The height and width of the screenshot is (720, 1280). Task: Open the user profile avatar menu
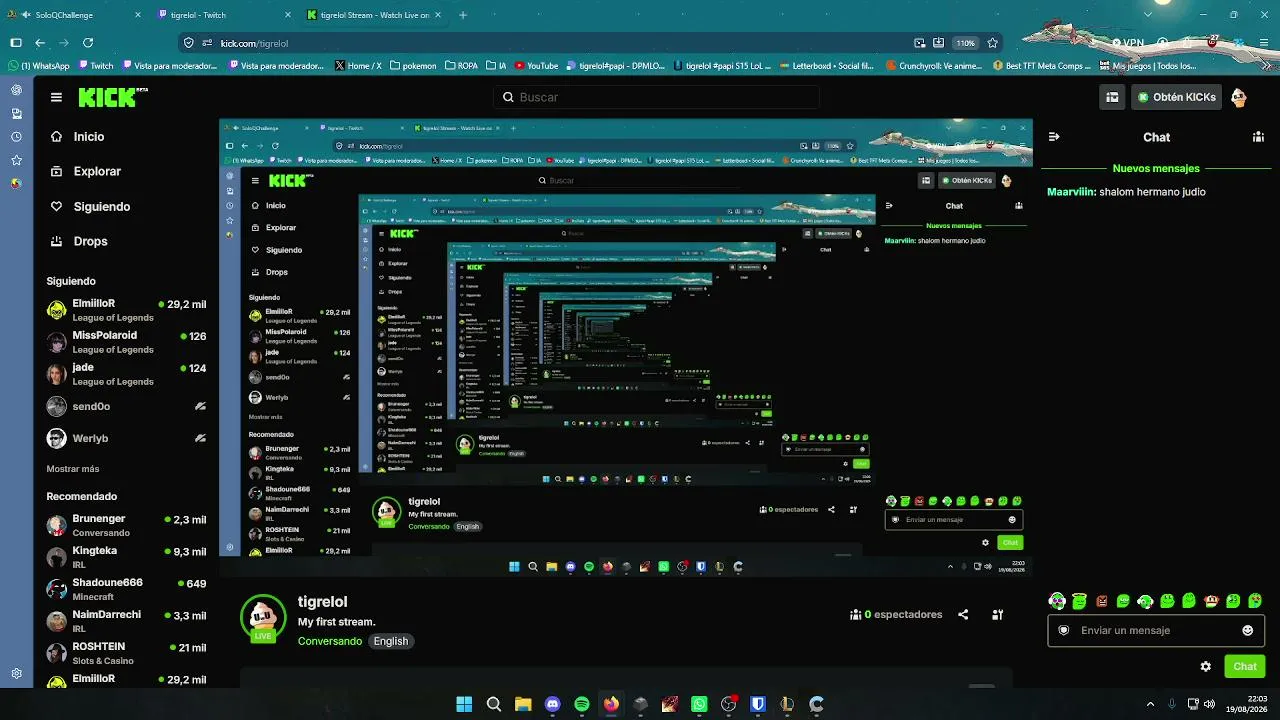coord(1239,97)
